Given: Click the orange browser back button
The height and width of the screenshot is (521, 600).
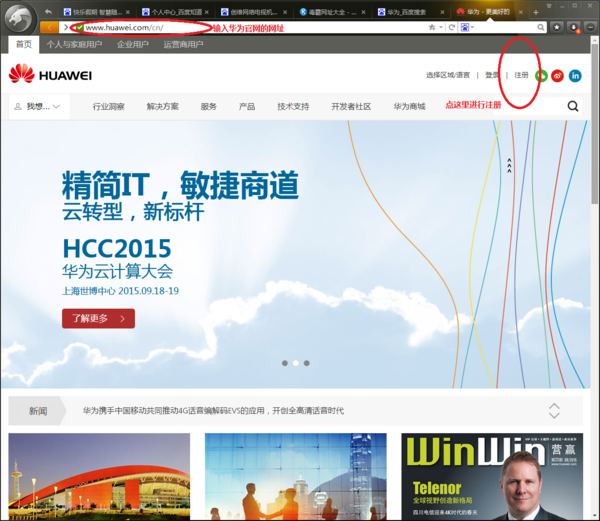Looking at the screenshot, I should point(49,28).
